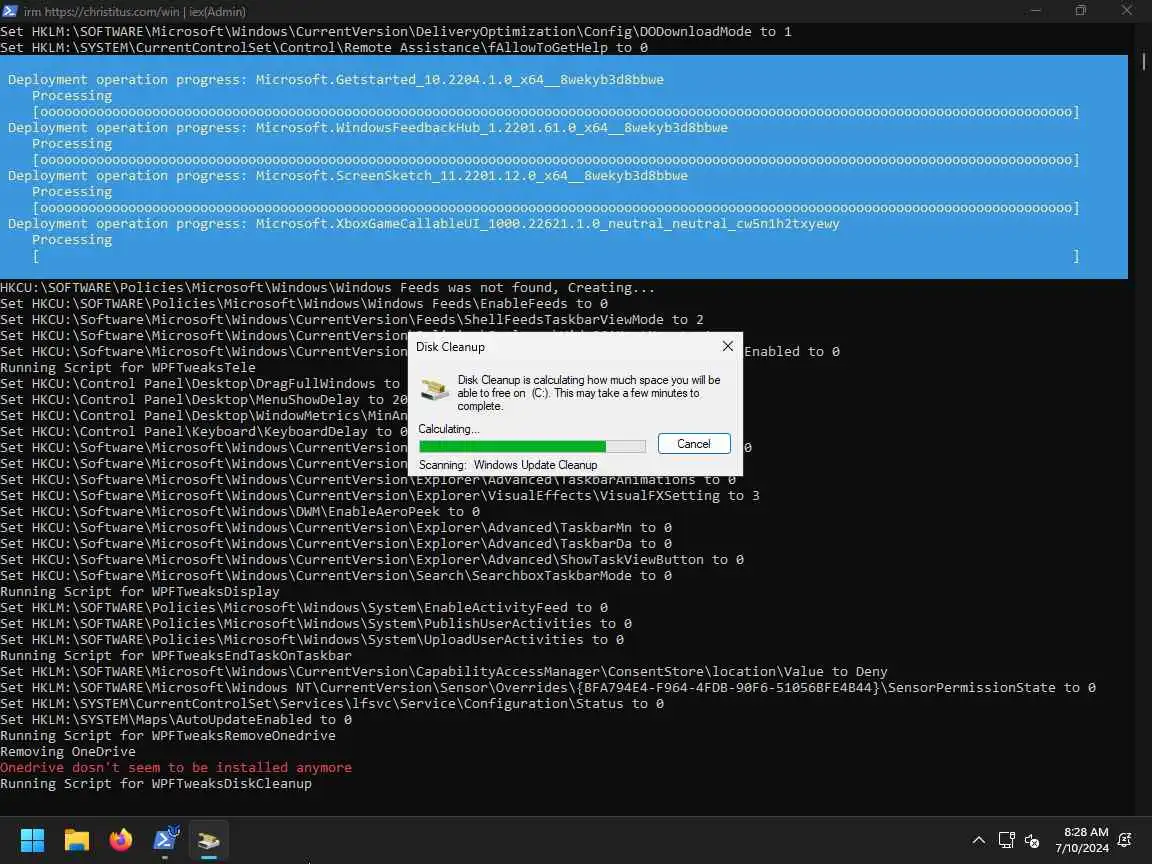
Task: Click the red 'Onedrive dosn't seem' error line
Action: [x=176, y=767]
